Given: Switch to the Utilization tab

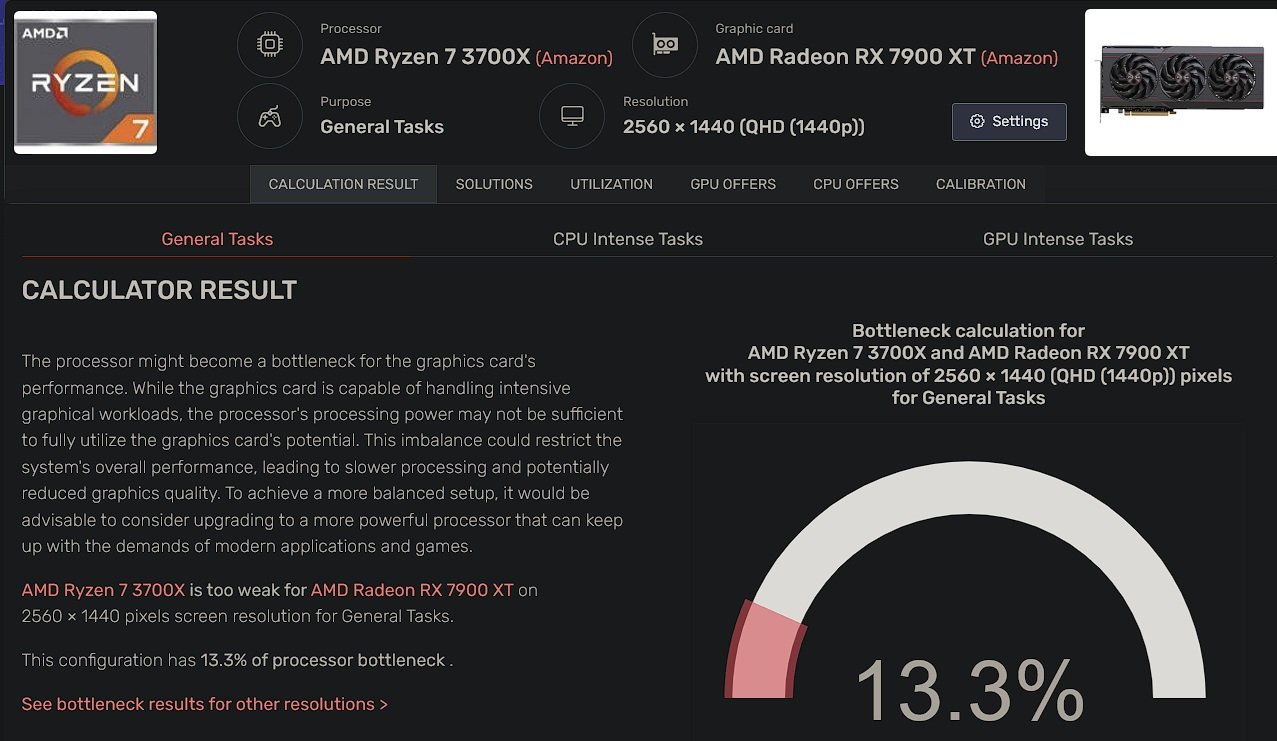Looking at the screenshot, I should pyautogui.click(x=611, y=184).
